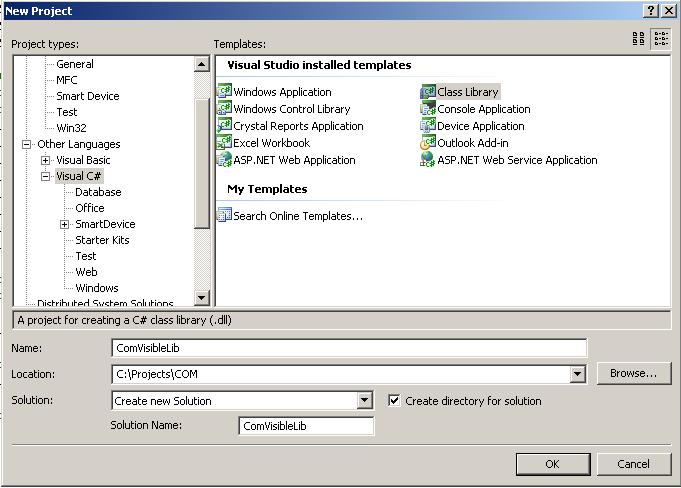Select the Class Library template icon
This screenshot has height=488, width=681.
[428, 91]
